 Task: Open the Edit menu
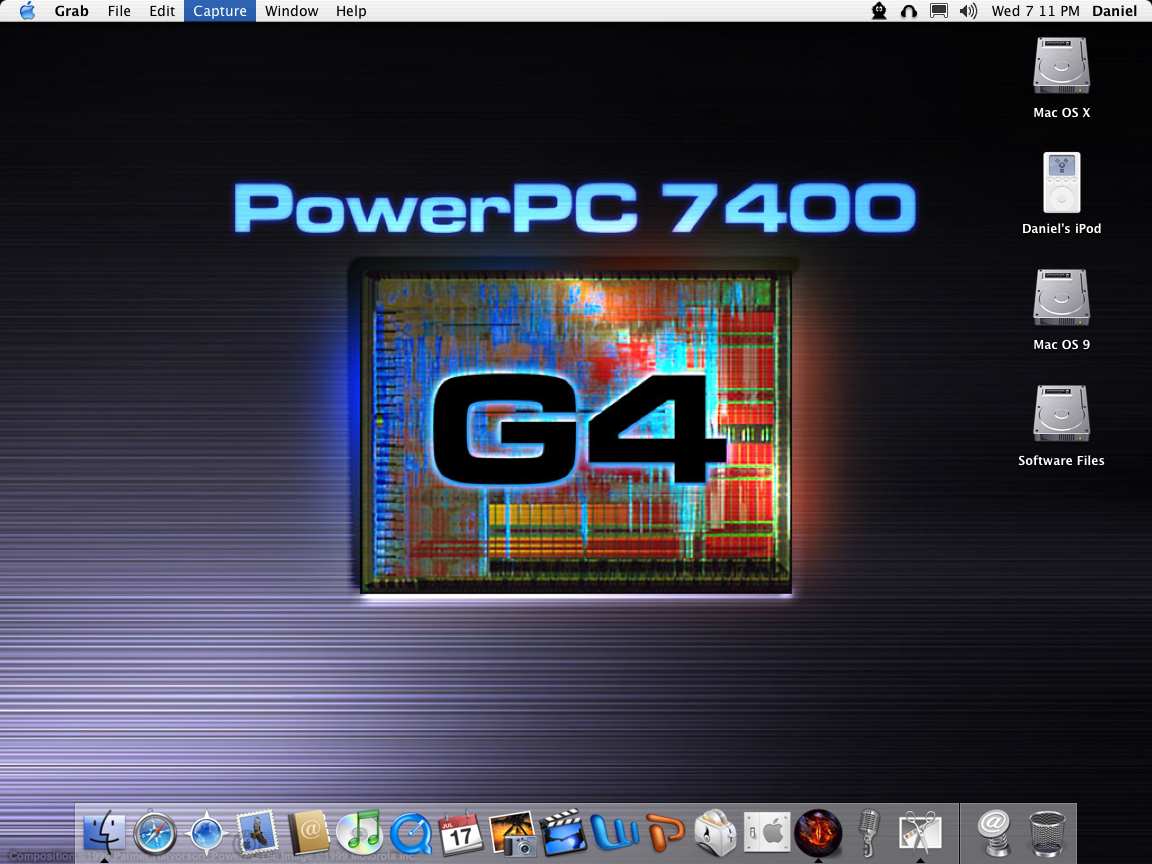162,11
